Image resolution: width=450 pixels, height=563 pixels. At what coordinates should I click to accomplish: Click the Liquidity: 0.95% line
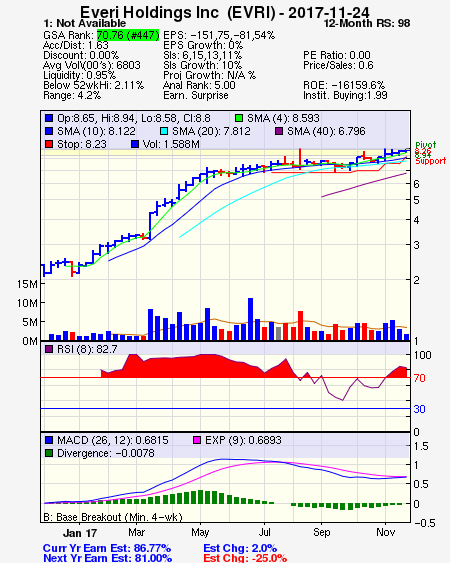(79, 75)
